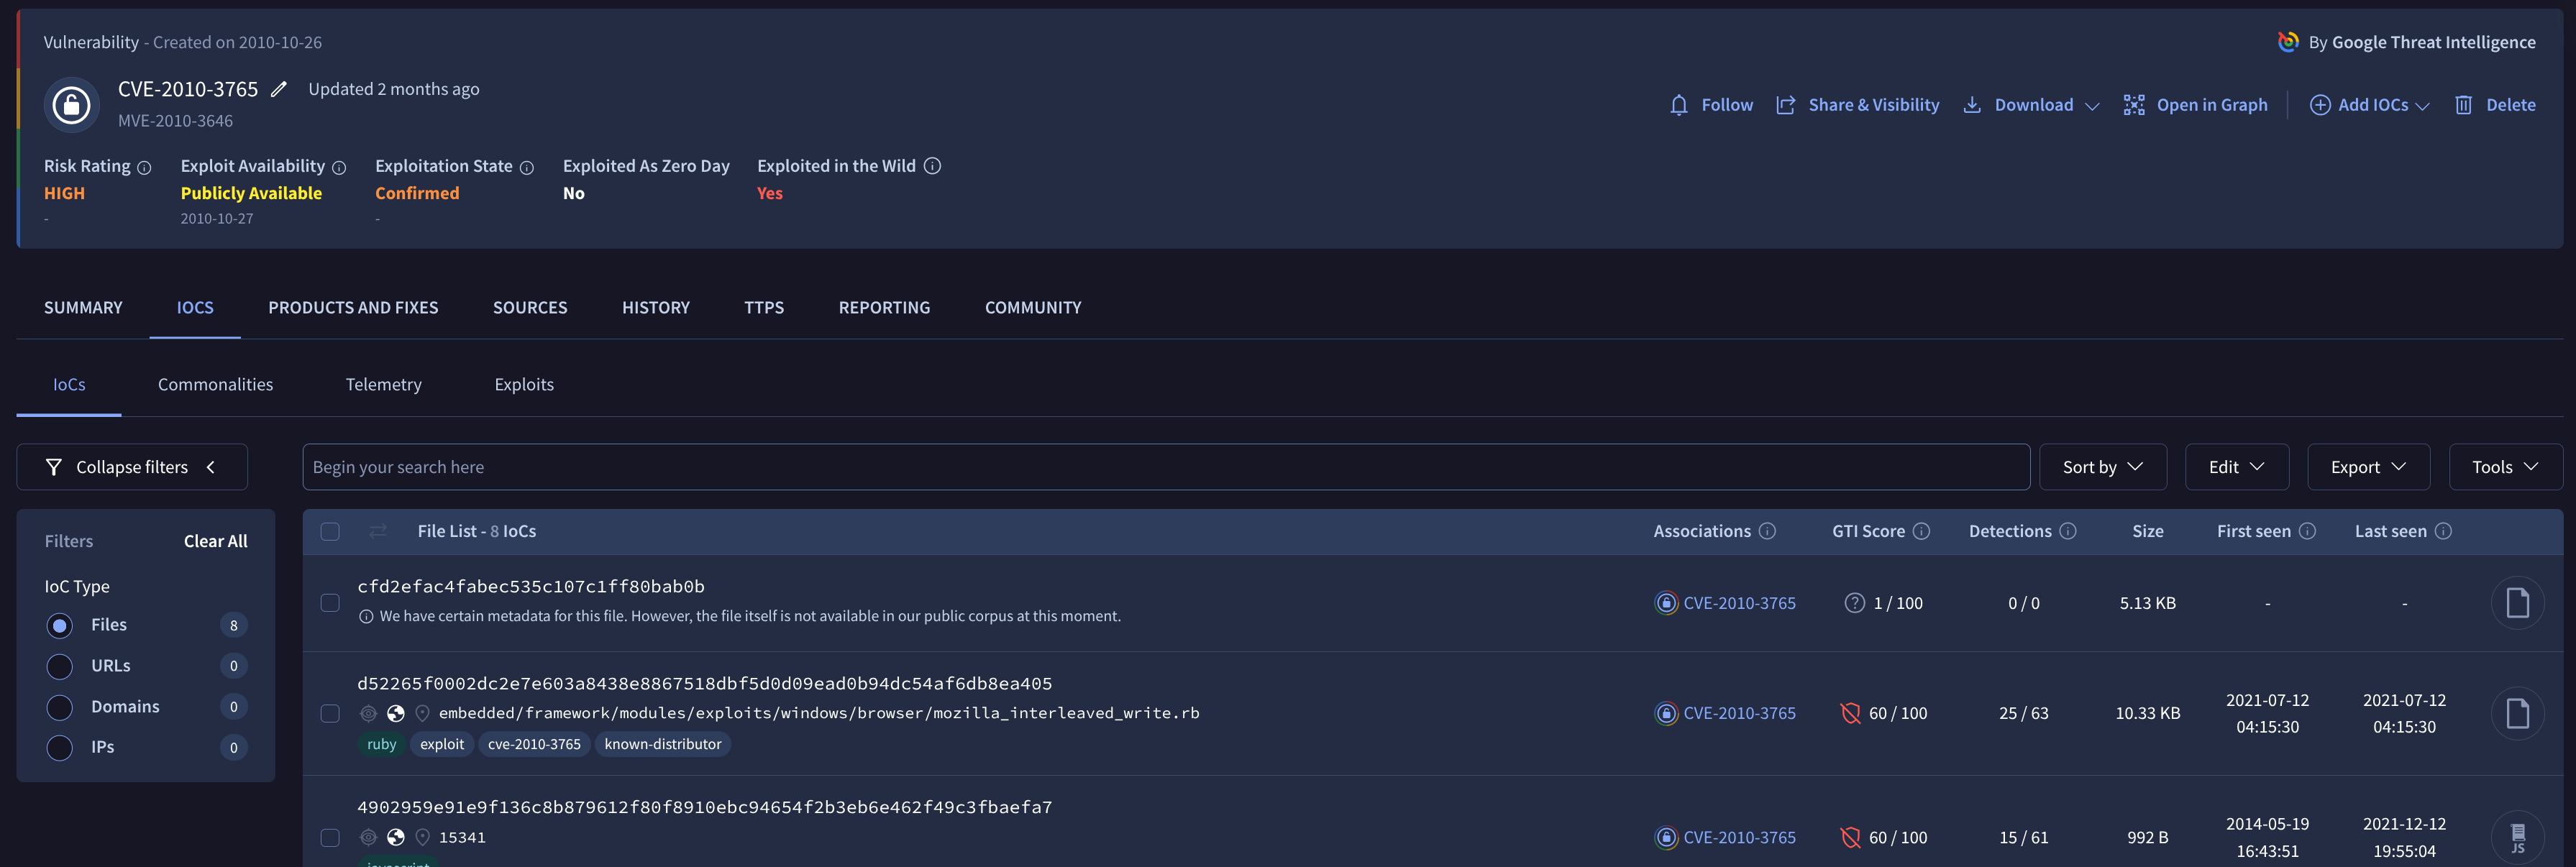Viewport: 2576px width, 867px height.
Task: Switch to PRODUCTS AND FIXES tab
Action: [x=353, y=308]
